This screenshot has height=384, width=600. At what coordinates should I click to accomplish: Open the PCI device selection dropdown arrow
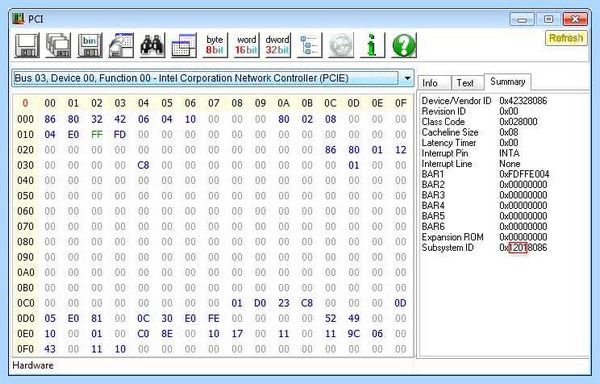(x=408, y=78)
